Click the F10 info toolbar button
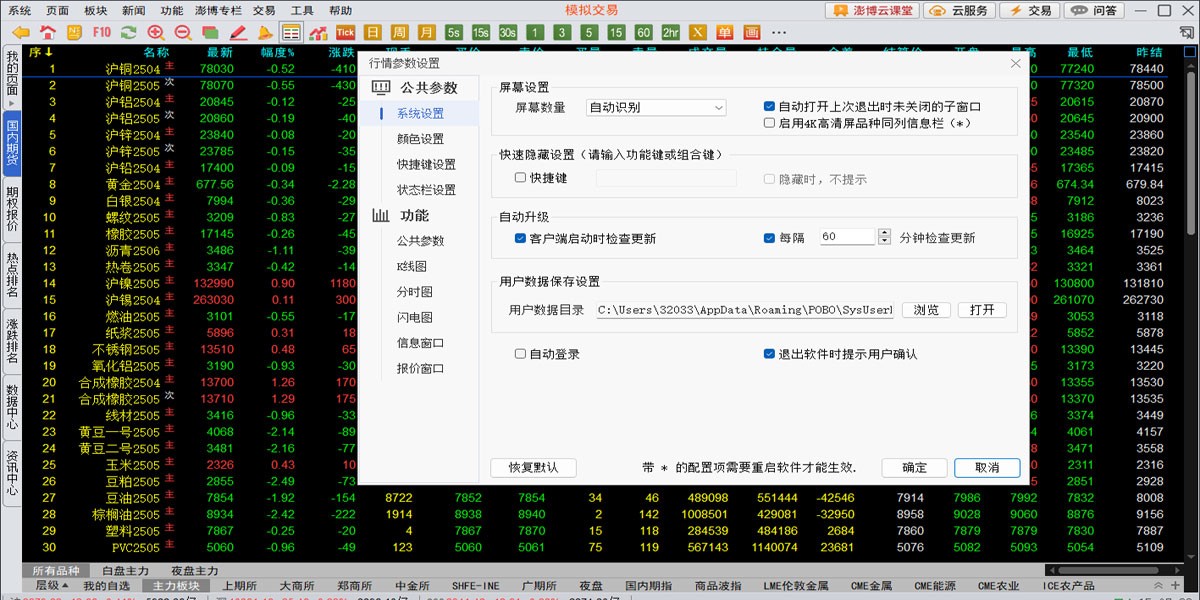This screenshot has height=600, width=1200. click(101, 32)
